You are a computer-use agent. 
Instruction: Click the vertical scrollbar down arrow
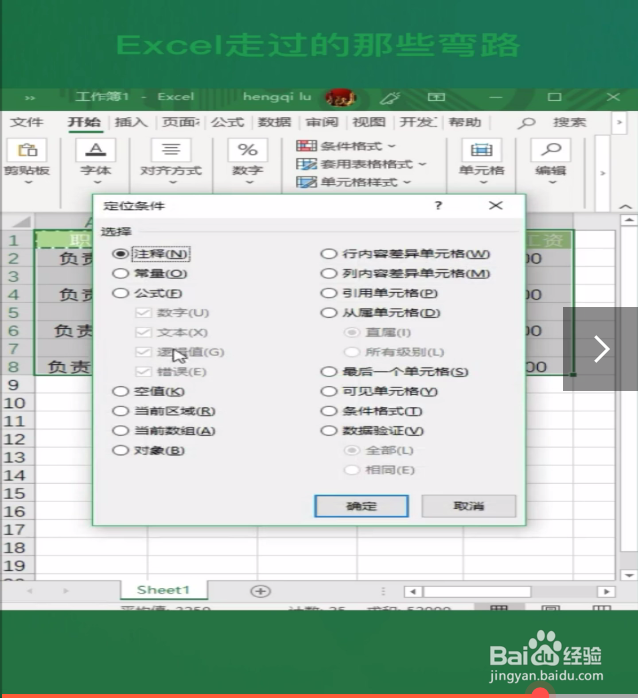click(629, 576)
